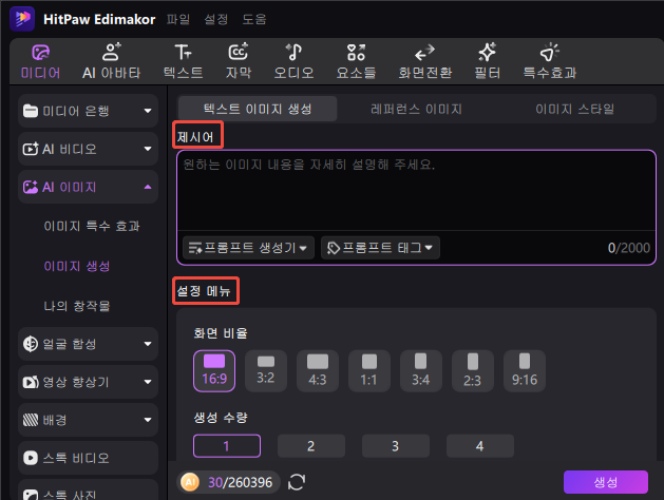Select the 텍스트 tool icon

pyautogui.click(x=182, y=53)
